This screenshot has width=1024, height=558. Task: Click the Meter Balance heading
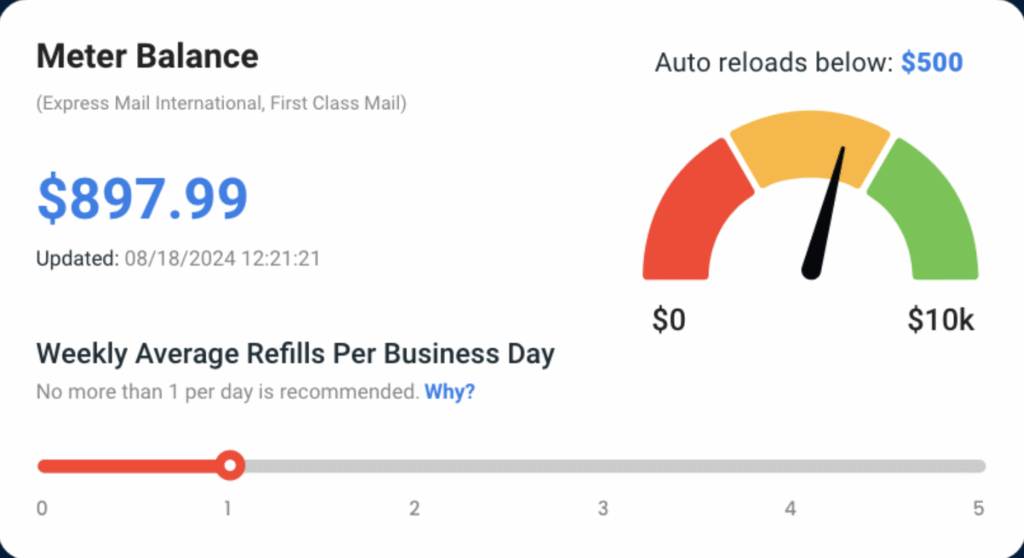pos(147,56)
